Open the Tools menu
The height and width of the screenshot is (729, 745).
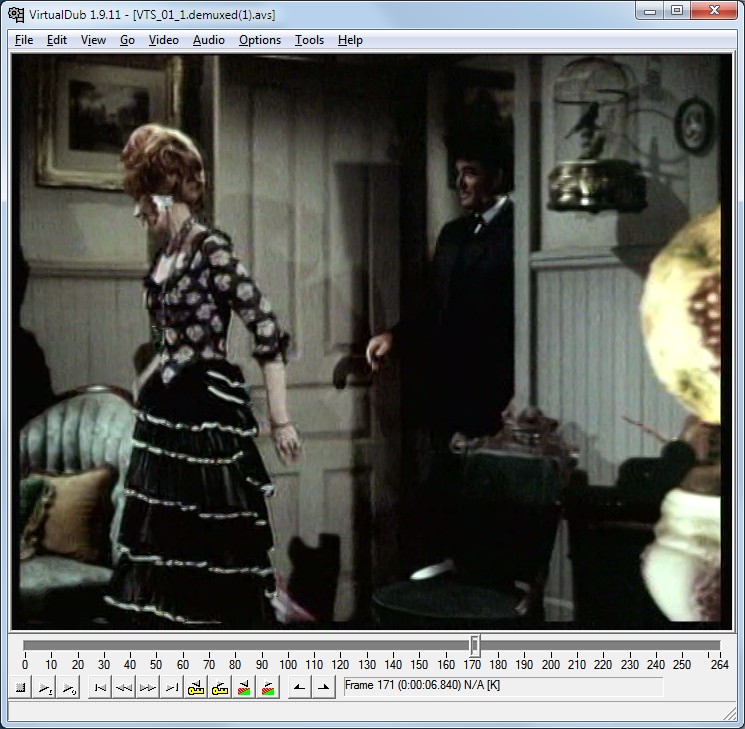[x=309, y=40]
